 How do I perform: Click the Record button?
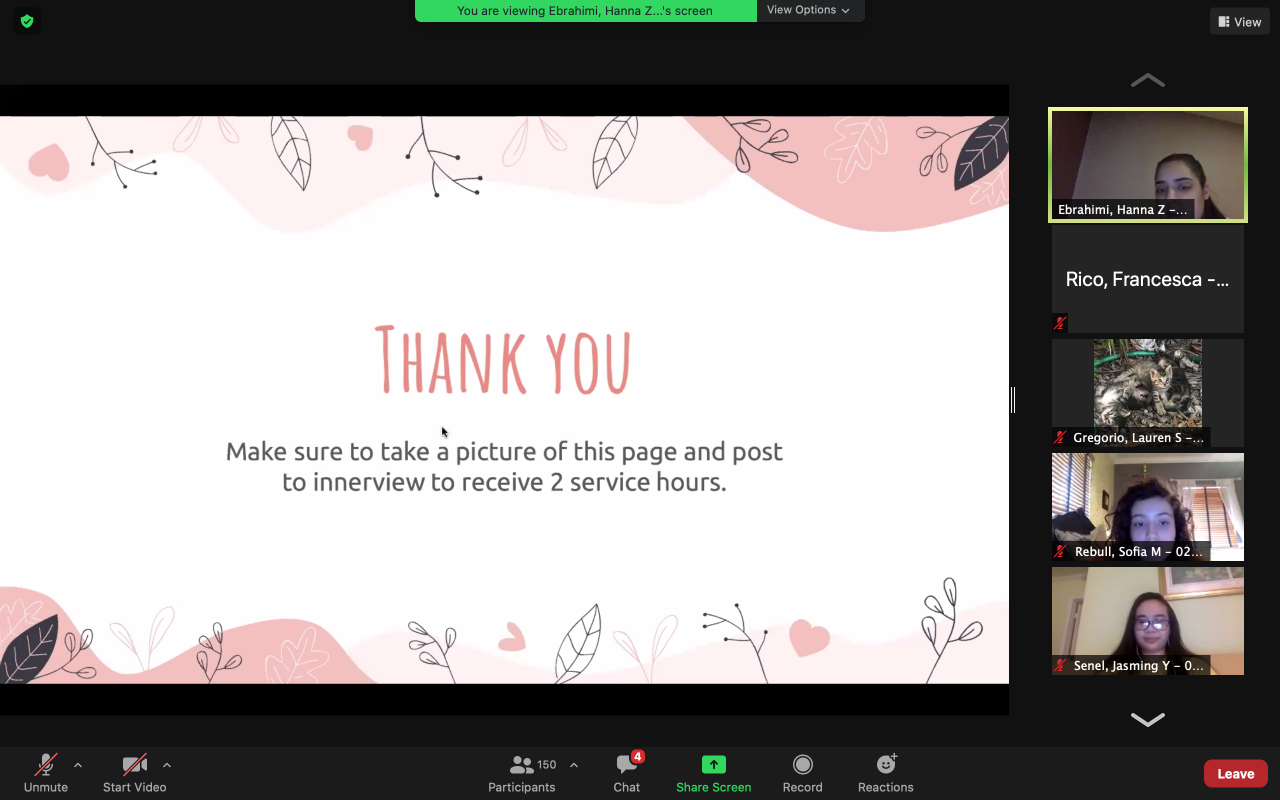click(802, 773)
